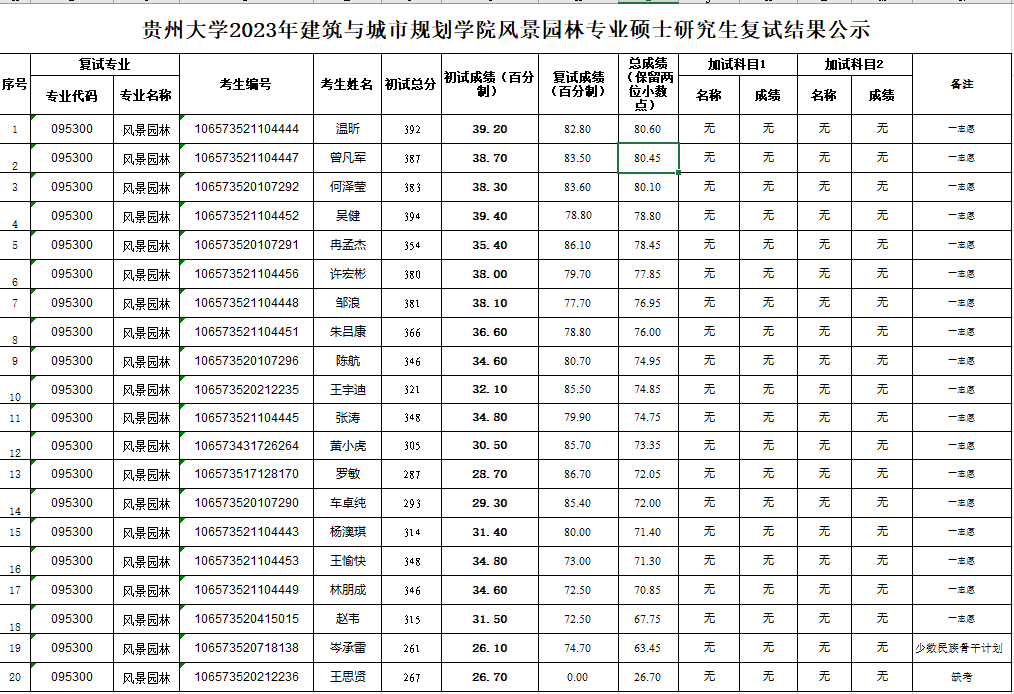
Task: Select the 初试总分 header cell
Action: coord(410,85)
